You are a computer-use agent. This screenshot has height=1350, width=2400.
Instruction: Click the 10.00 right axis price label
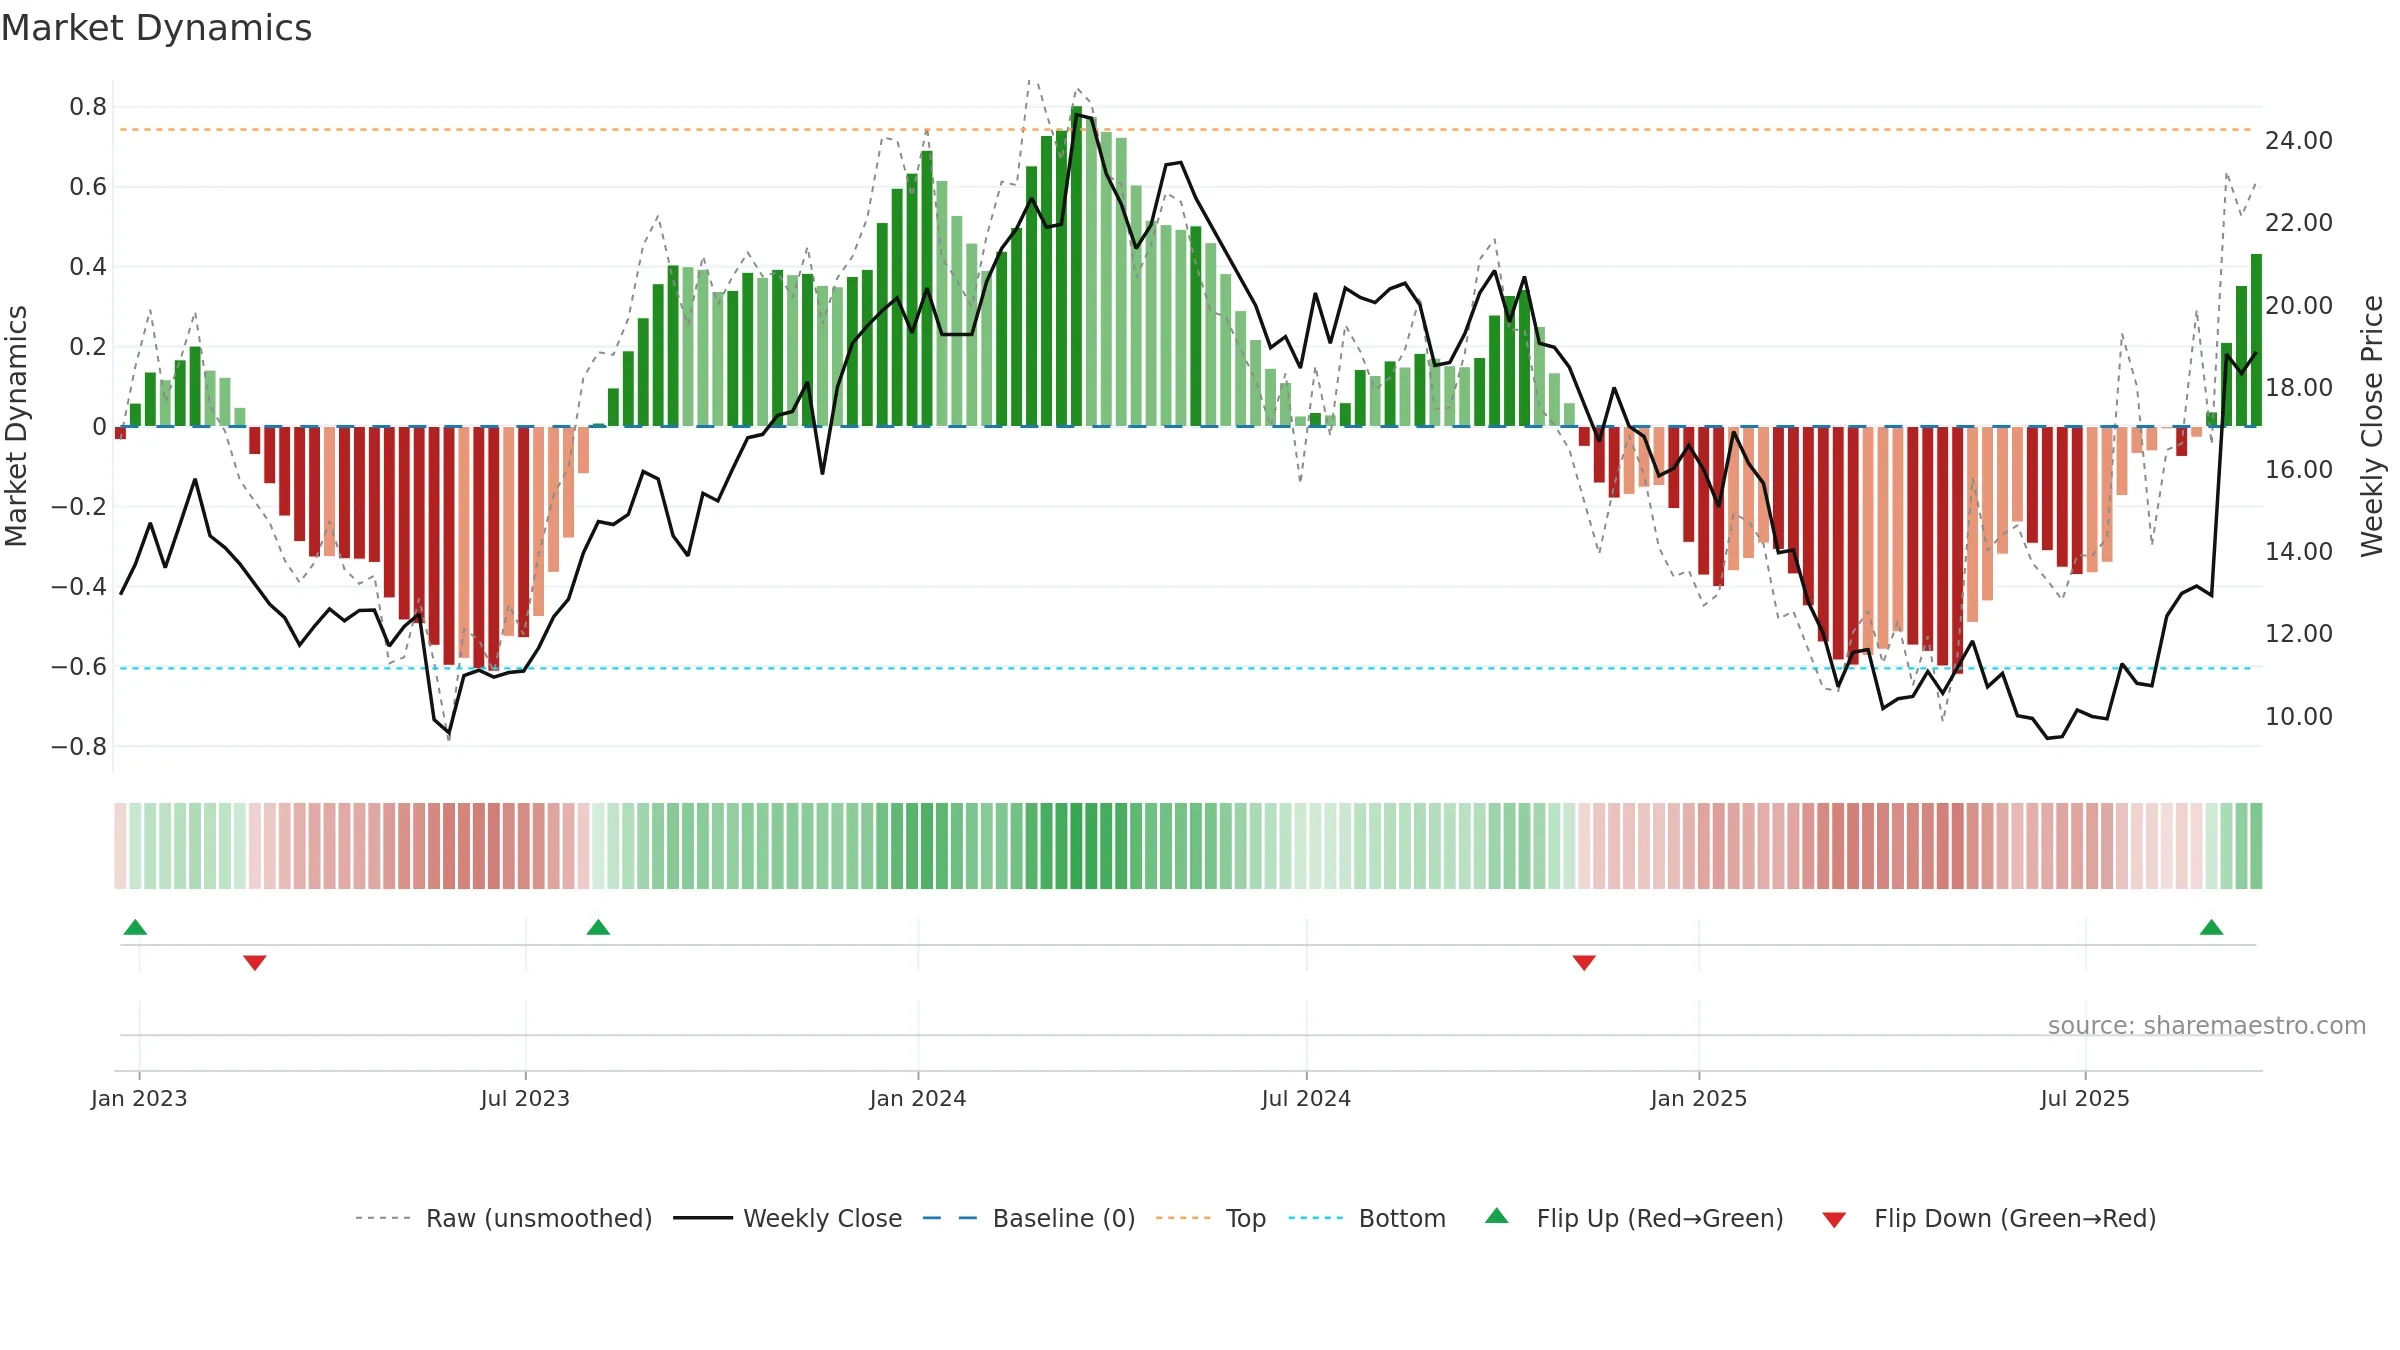(2299, 717)
